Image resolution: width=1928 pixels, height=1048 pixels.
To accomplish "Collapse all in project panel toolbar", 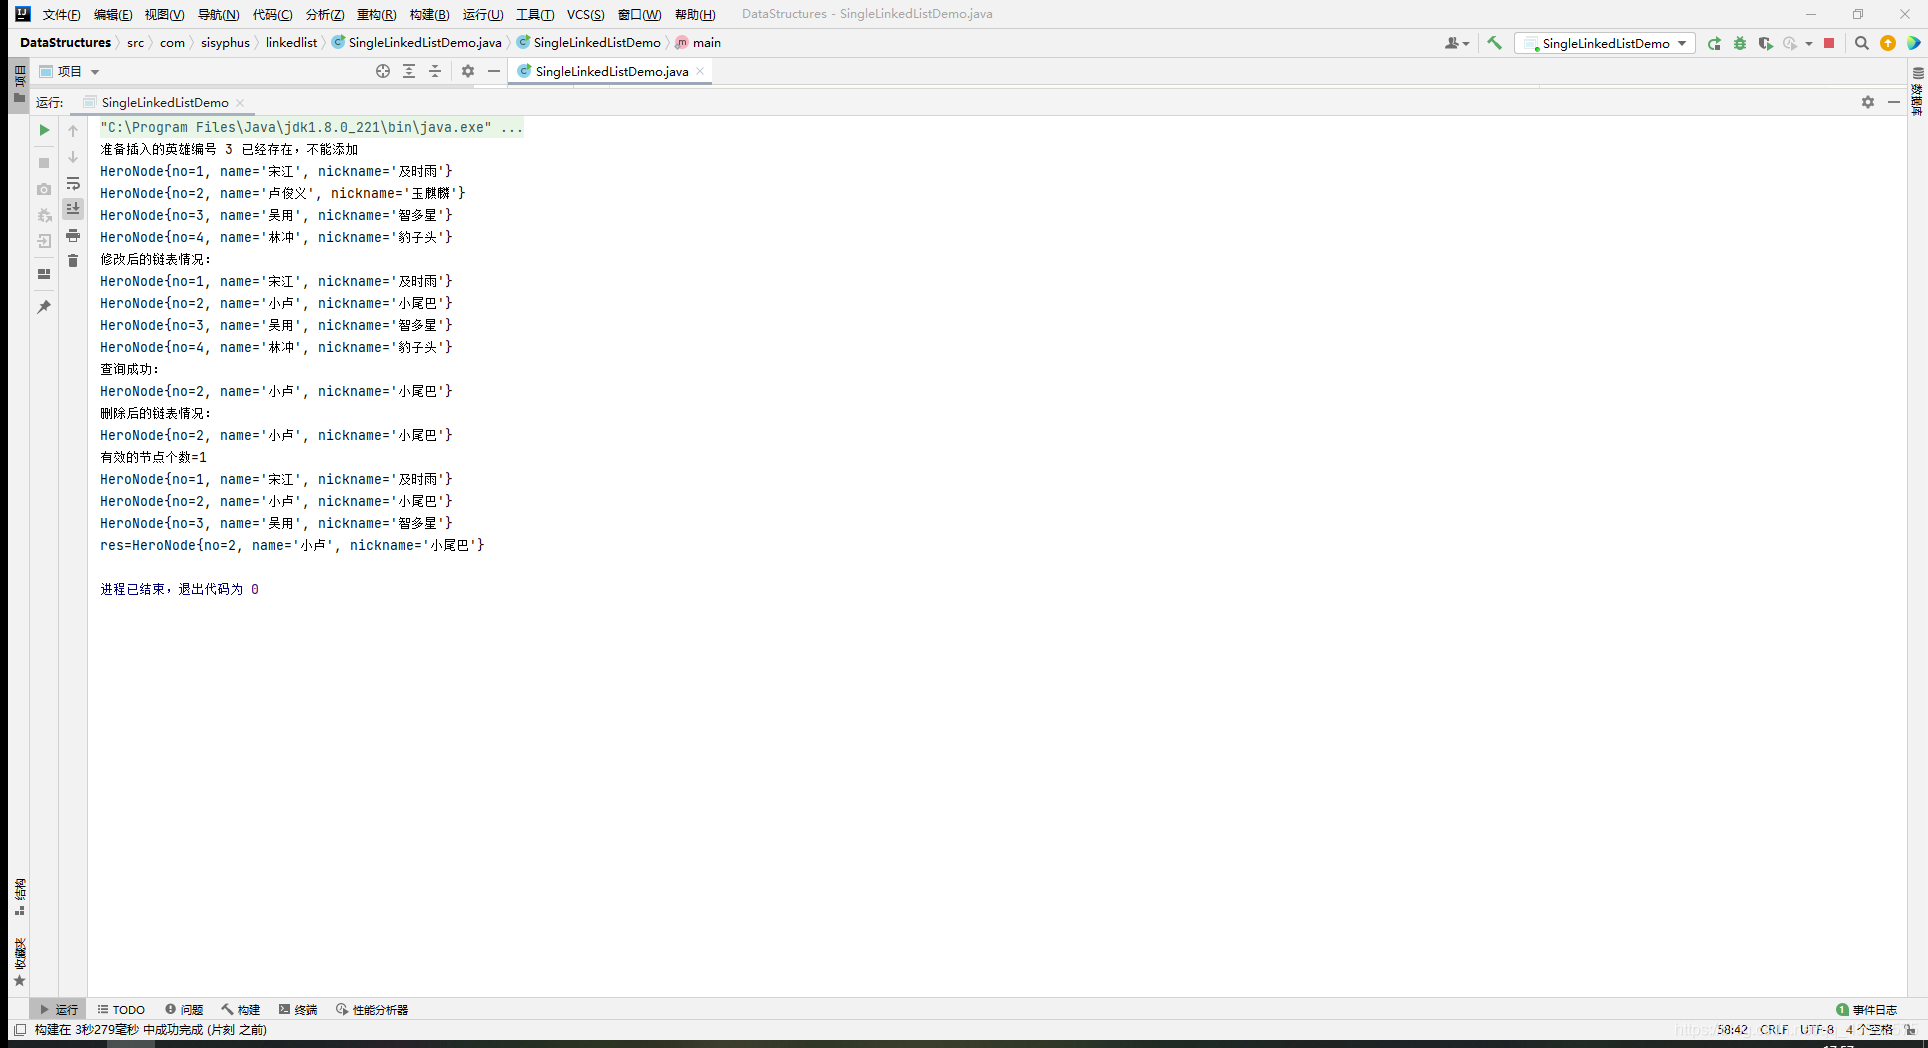I will click(435, 71).
